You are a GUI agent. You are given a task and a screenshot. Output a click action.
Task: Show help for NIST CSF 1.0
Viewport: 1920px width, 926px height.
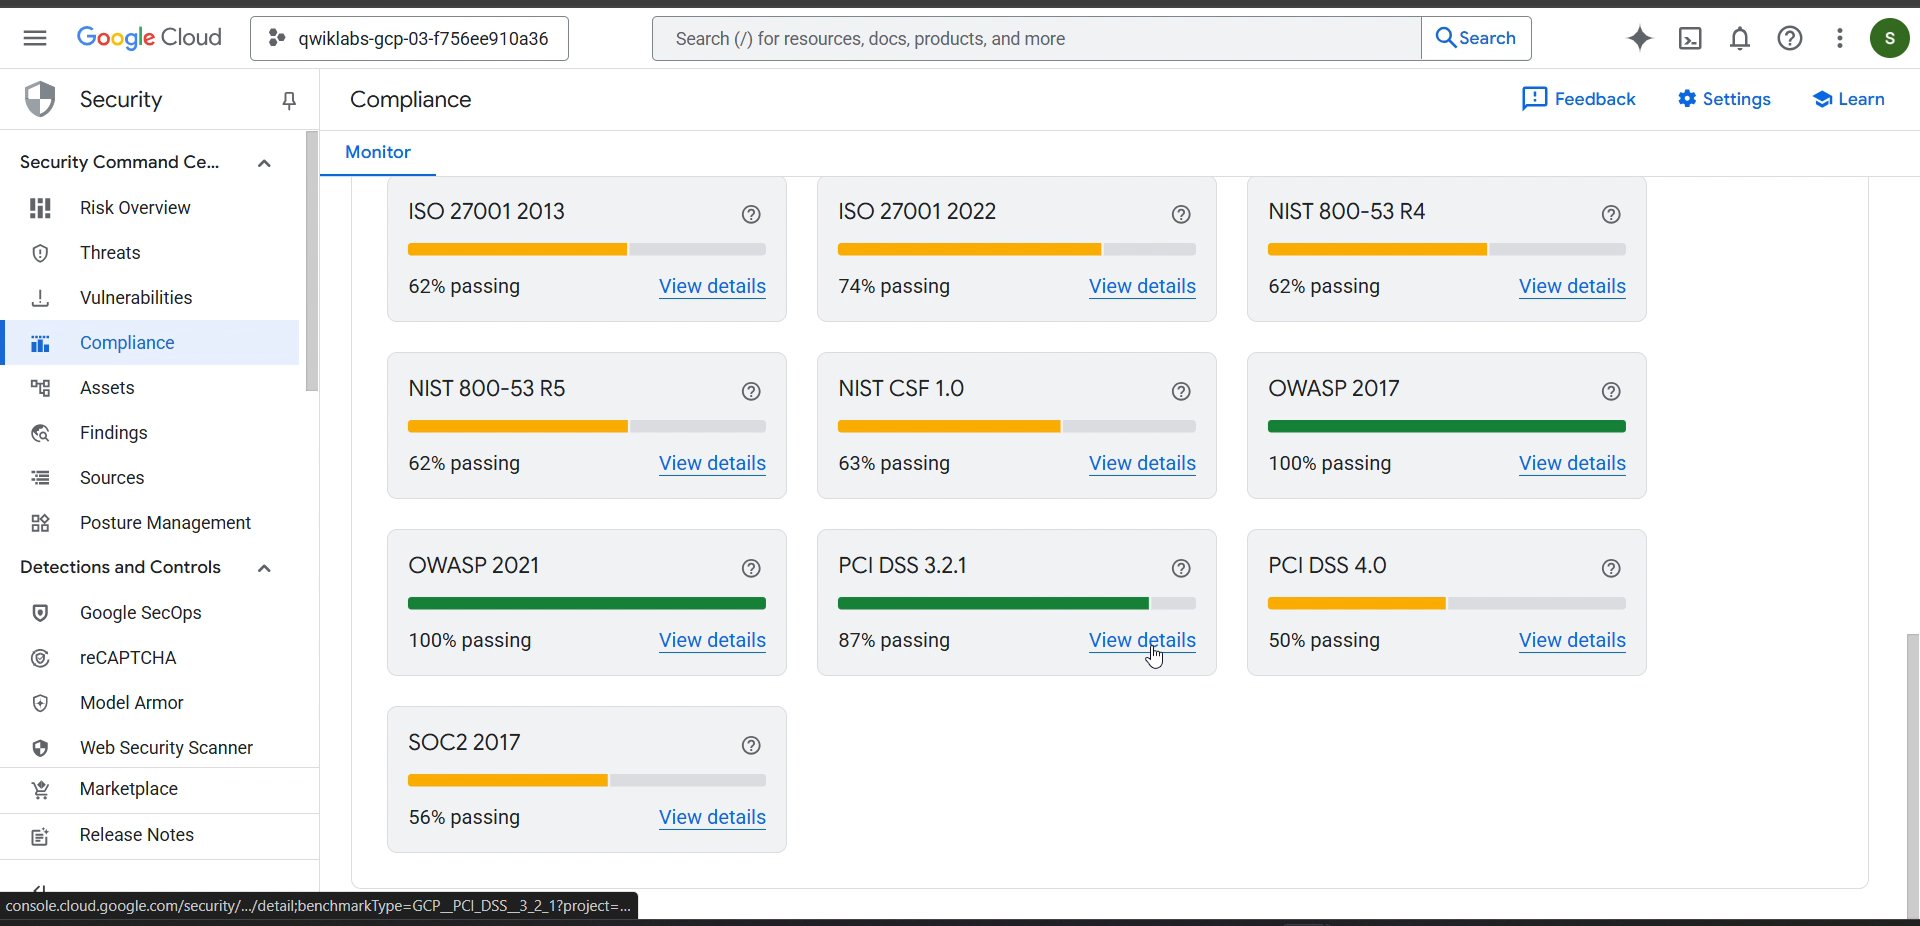pyautogui.click(x=1181, y=391)
